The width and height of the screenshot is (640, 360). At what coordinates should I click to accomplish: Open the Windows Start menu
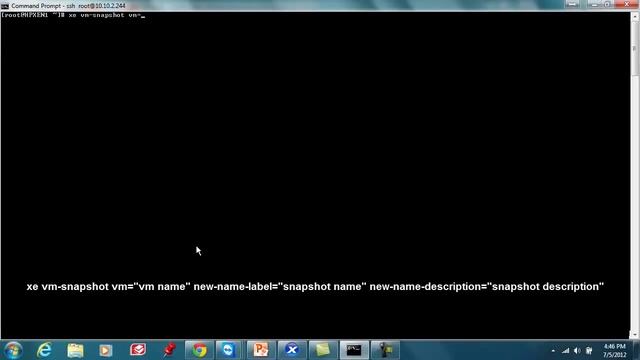(13, 350)
